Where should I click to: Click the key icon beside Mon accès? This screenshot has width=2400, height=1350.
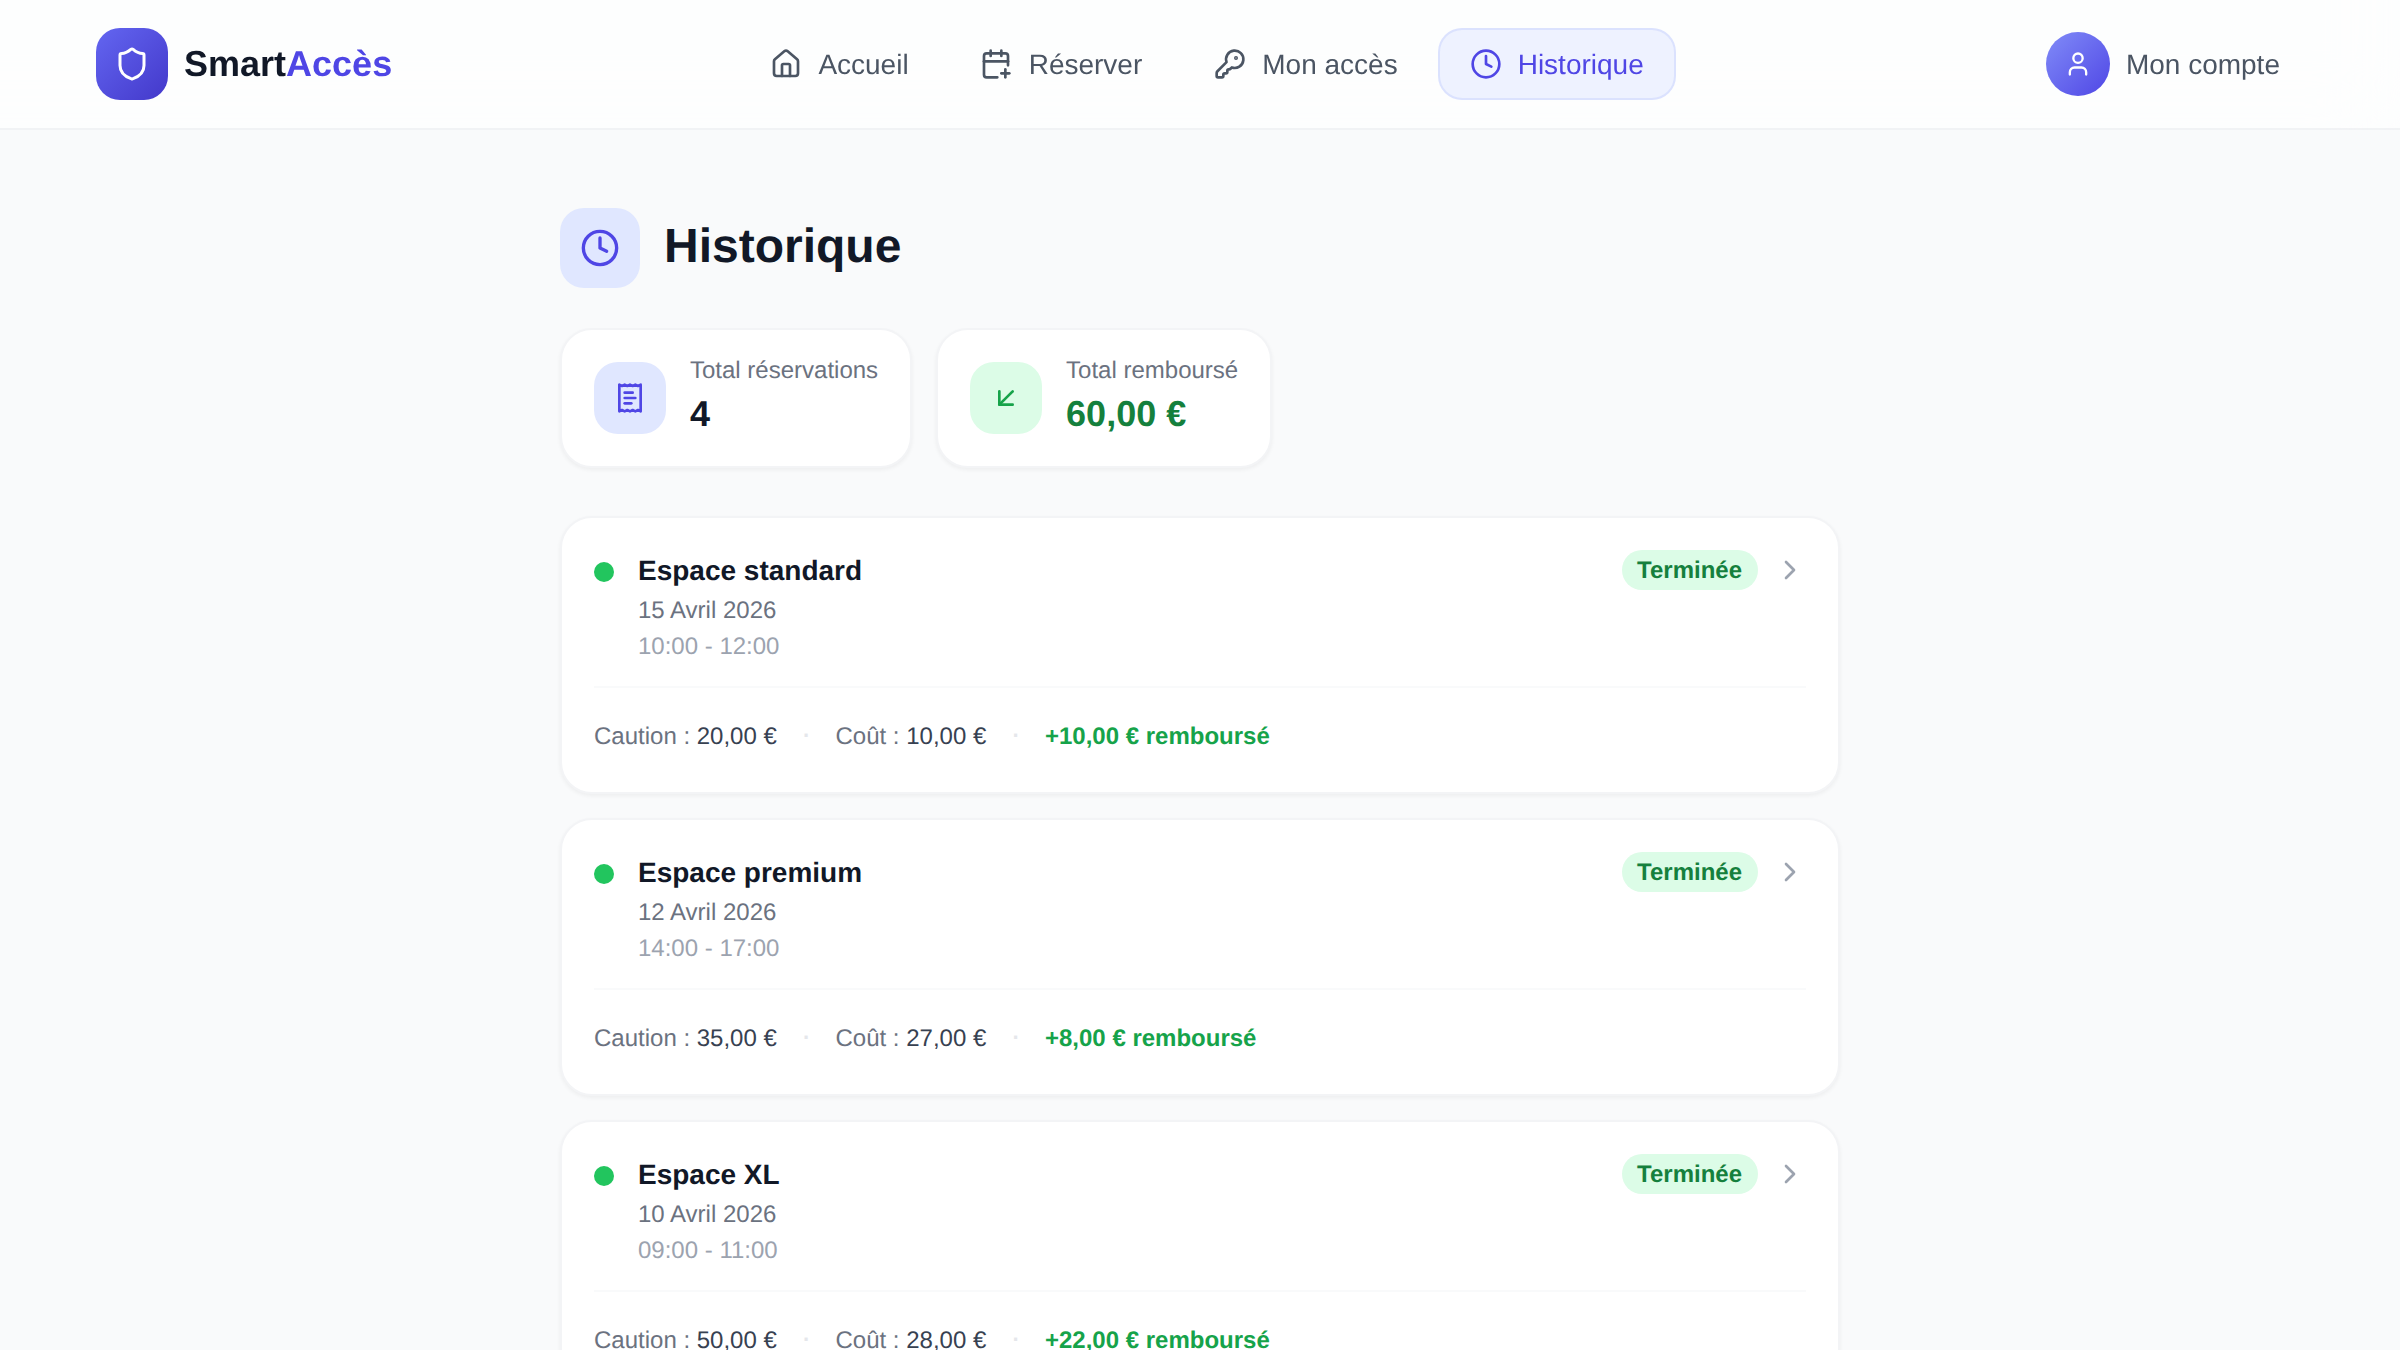coord(1230,64)
